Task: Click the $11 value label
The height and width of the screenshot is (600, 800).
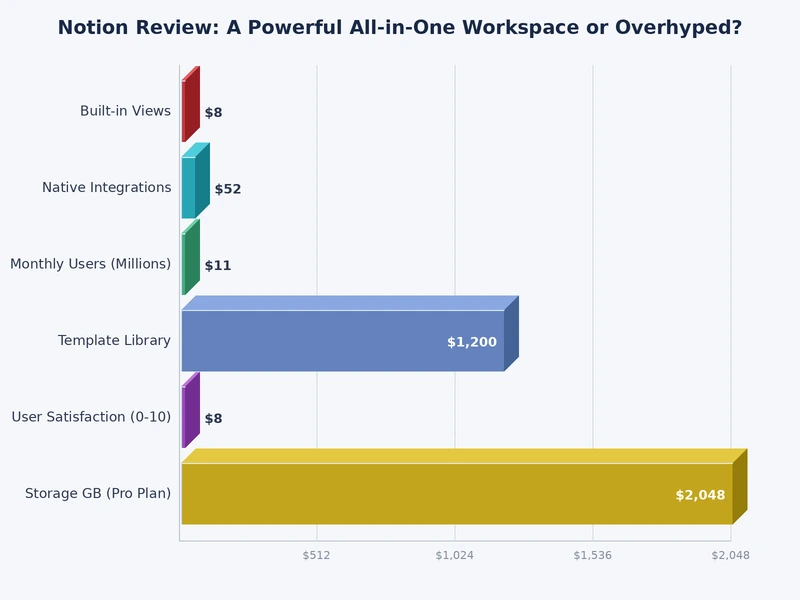Action: tap(218, 266)
